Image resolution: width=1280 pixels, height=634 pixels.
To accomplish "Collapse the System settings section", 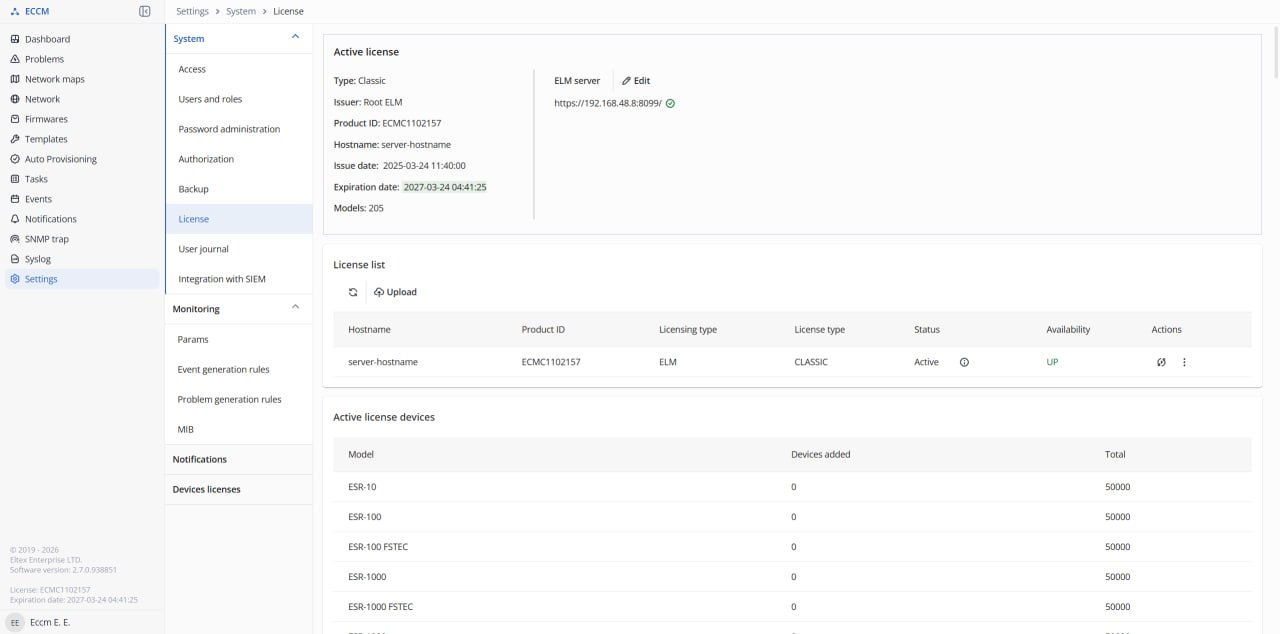I will point(295,37).
